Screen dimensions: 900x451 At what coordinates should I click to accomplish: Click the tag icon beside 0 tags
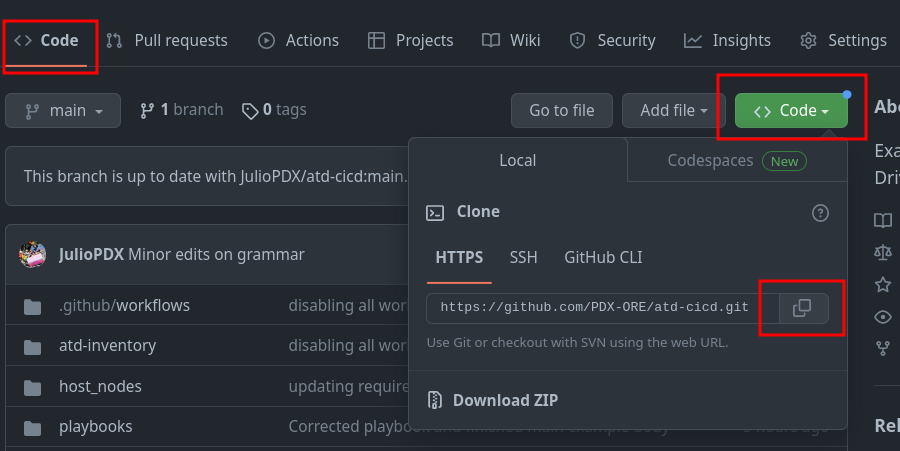(x=250, y=111)
